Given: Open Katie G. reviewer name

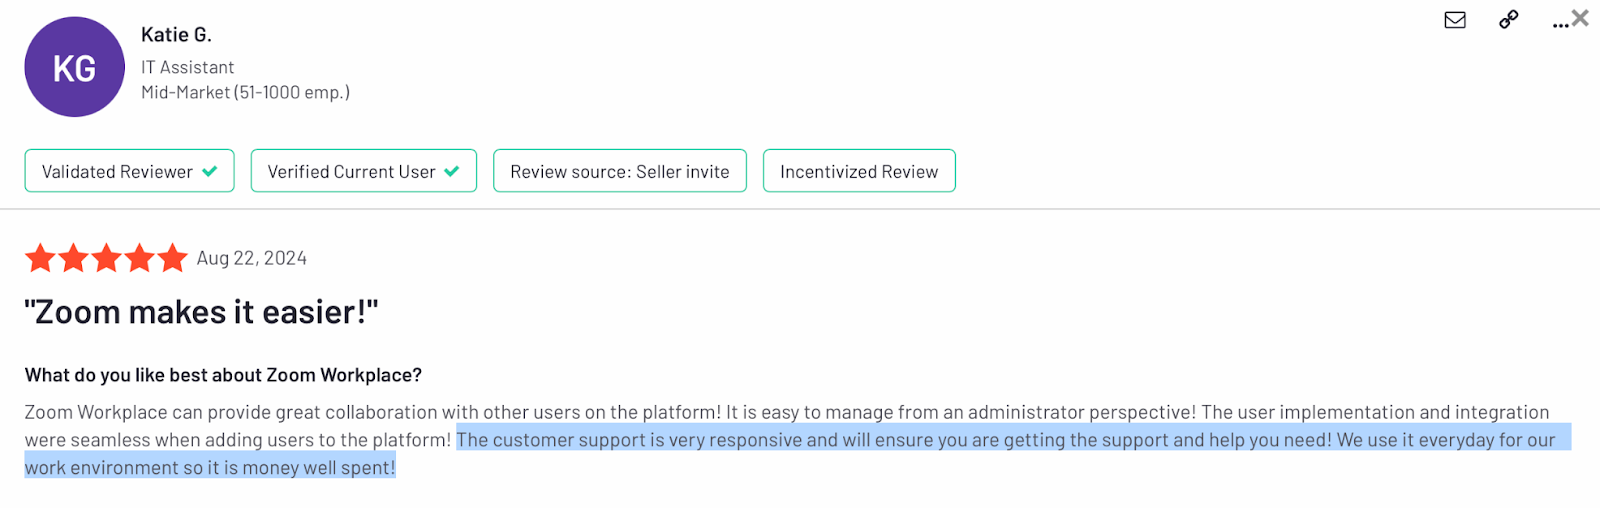Looking at the screenshot, I should click(176, 35).
